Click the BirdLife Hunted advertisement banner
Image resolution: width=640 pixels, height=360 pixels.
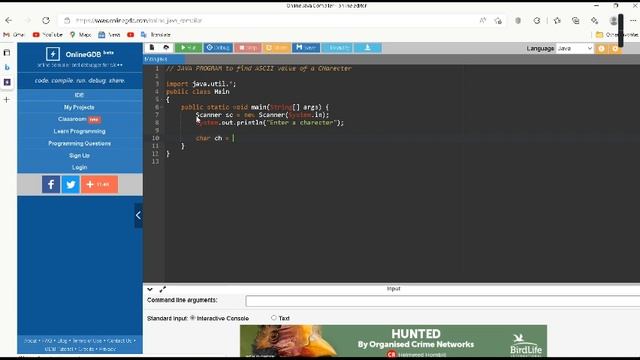coord(393,341)
